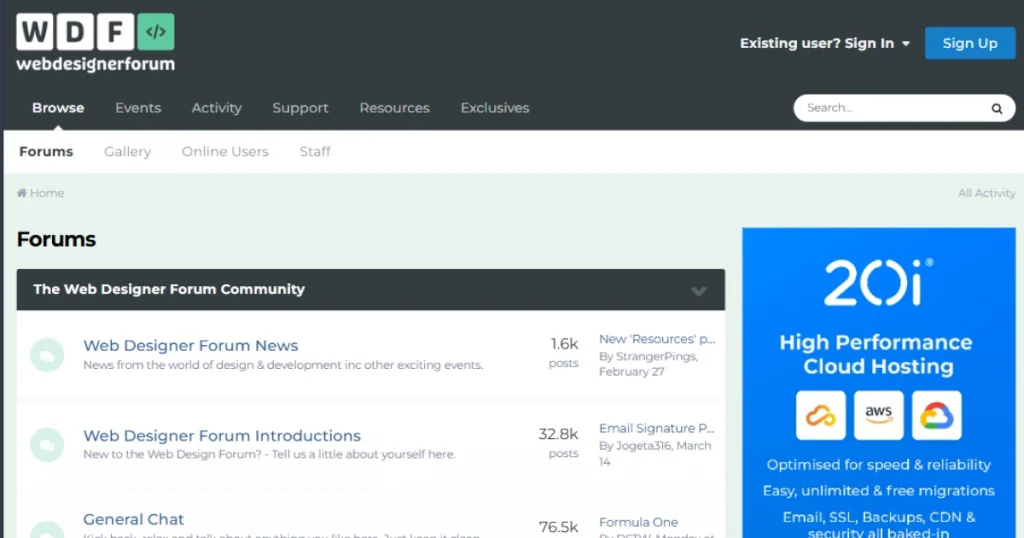Screen dimensions: 1024x538
Task: Open the Support menu
Action: [x=300, y=108]
